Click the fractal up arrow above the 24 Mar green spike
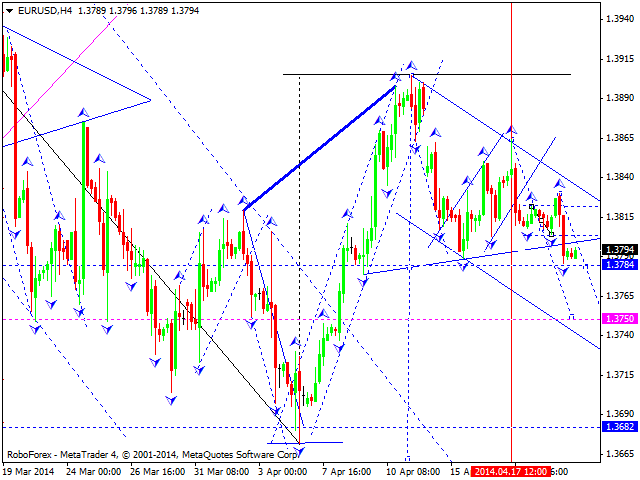Viewport: 640px width, 480px height. [83, 112]
